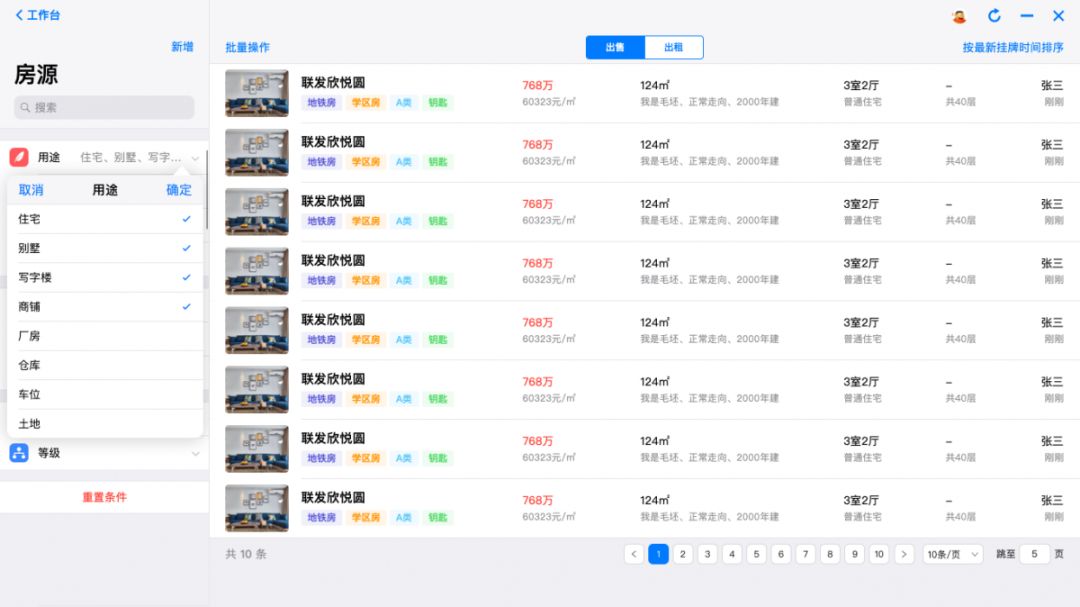Confirm usage selection with 确定
Screen dimensions: 1080x607
pyautogui.click(x=179, y=190)
